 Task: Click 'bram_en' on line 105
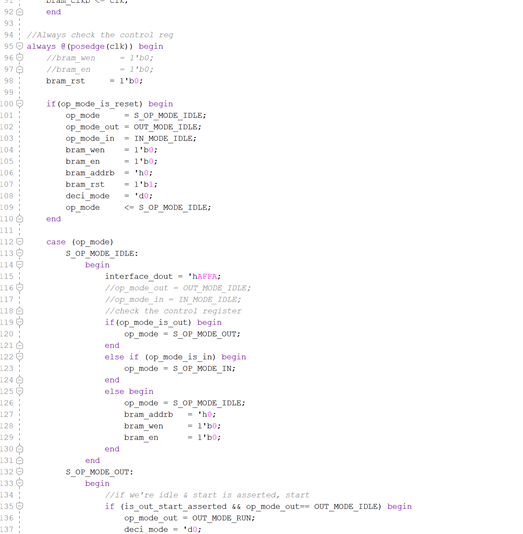click(x=83, y=161)
